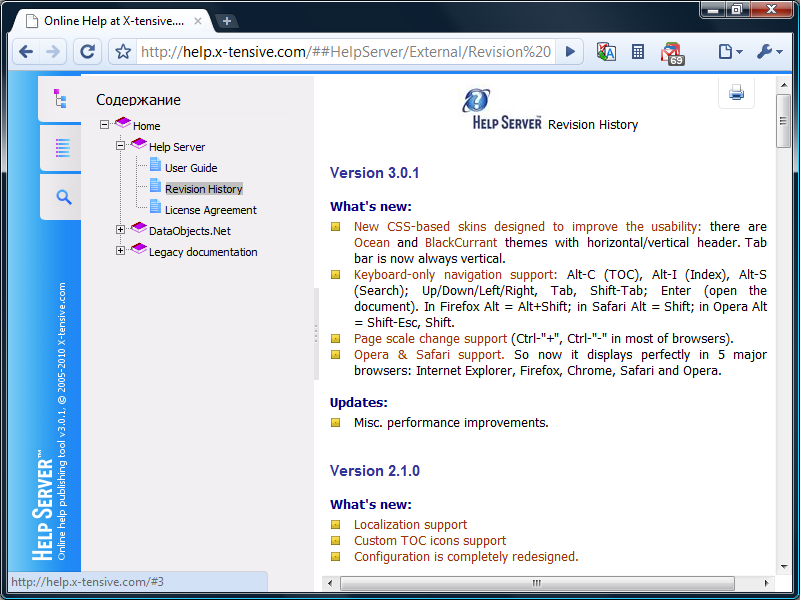Click the Ocean theme text
This screenshot has width=800, height=600.
coord(372,242)
